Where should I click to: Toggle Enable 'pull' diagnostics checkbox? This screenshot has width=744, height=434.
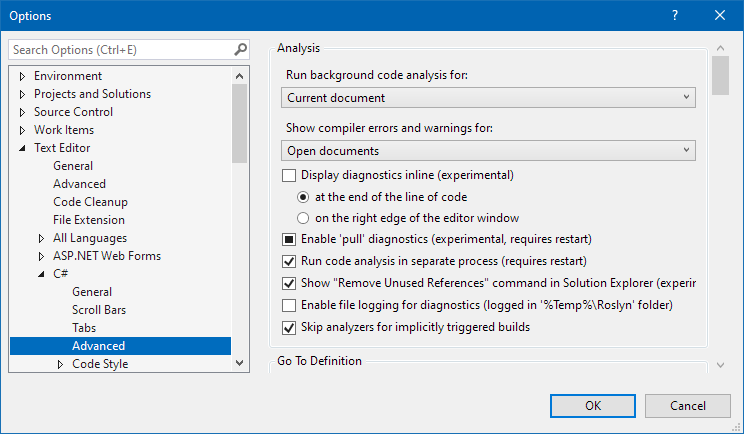tap(289, 239)
